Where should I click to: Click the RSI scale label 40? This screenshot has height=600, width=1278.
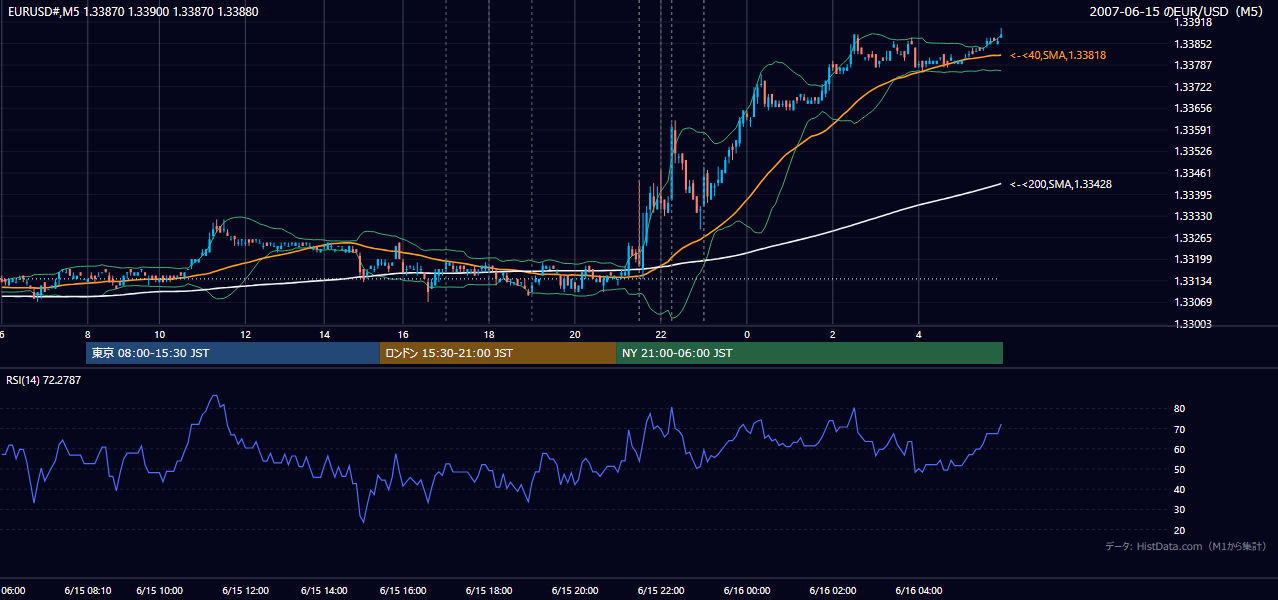pyautogui.click(x=1179, y=489)
